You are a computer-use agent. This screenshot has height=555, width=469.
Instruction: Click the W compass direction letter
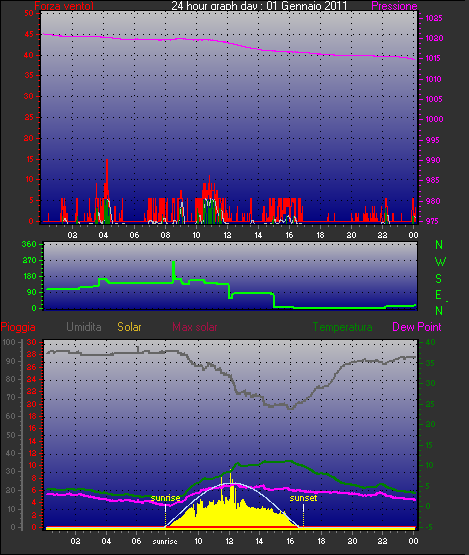click(440, 262)
